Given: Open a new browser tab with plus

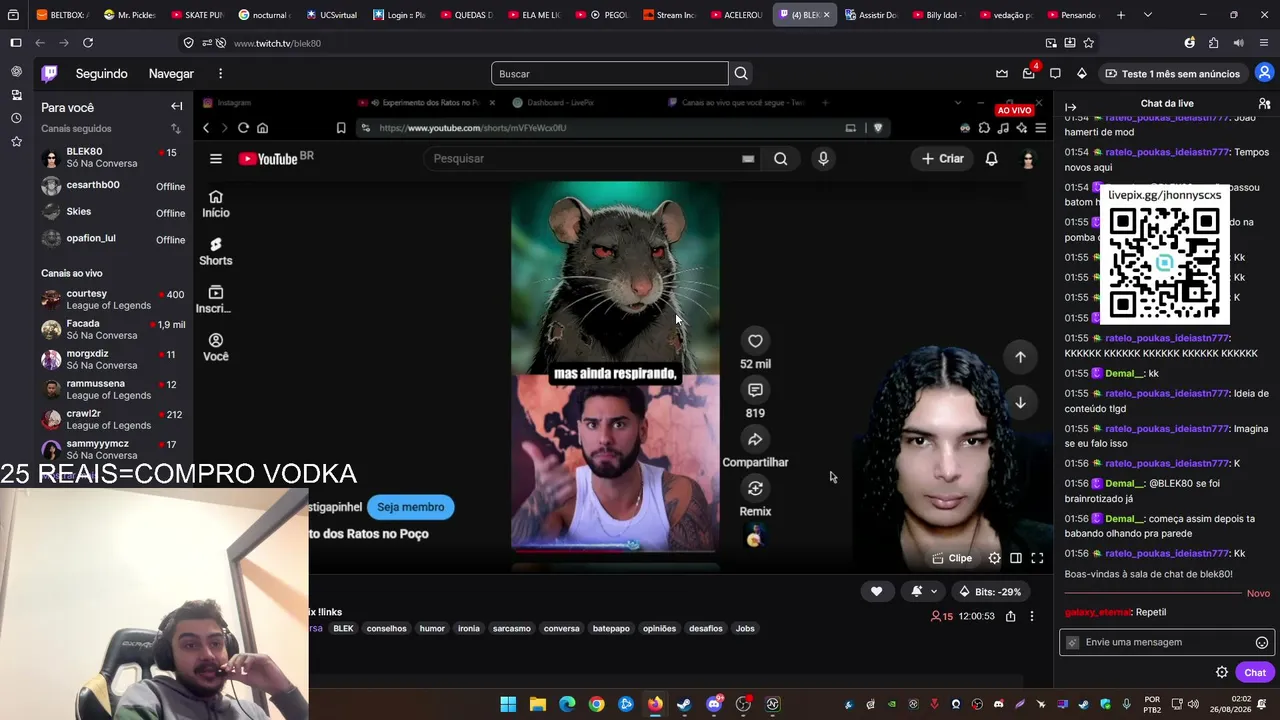Looking at the screenshot, I should (1121, 15).
